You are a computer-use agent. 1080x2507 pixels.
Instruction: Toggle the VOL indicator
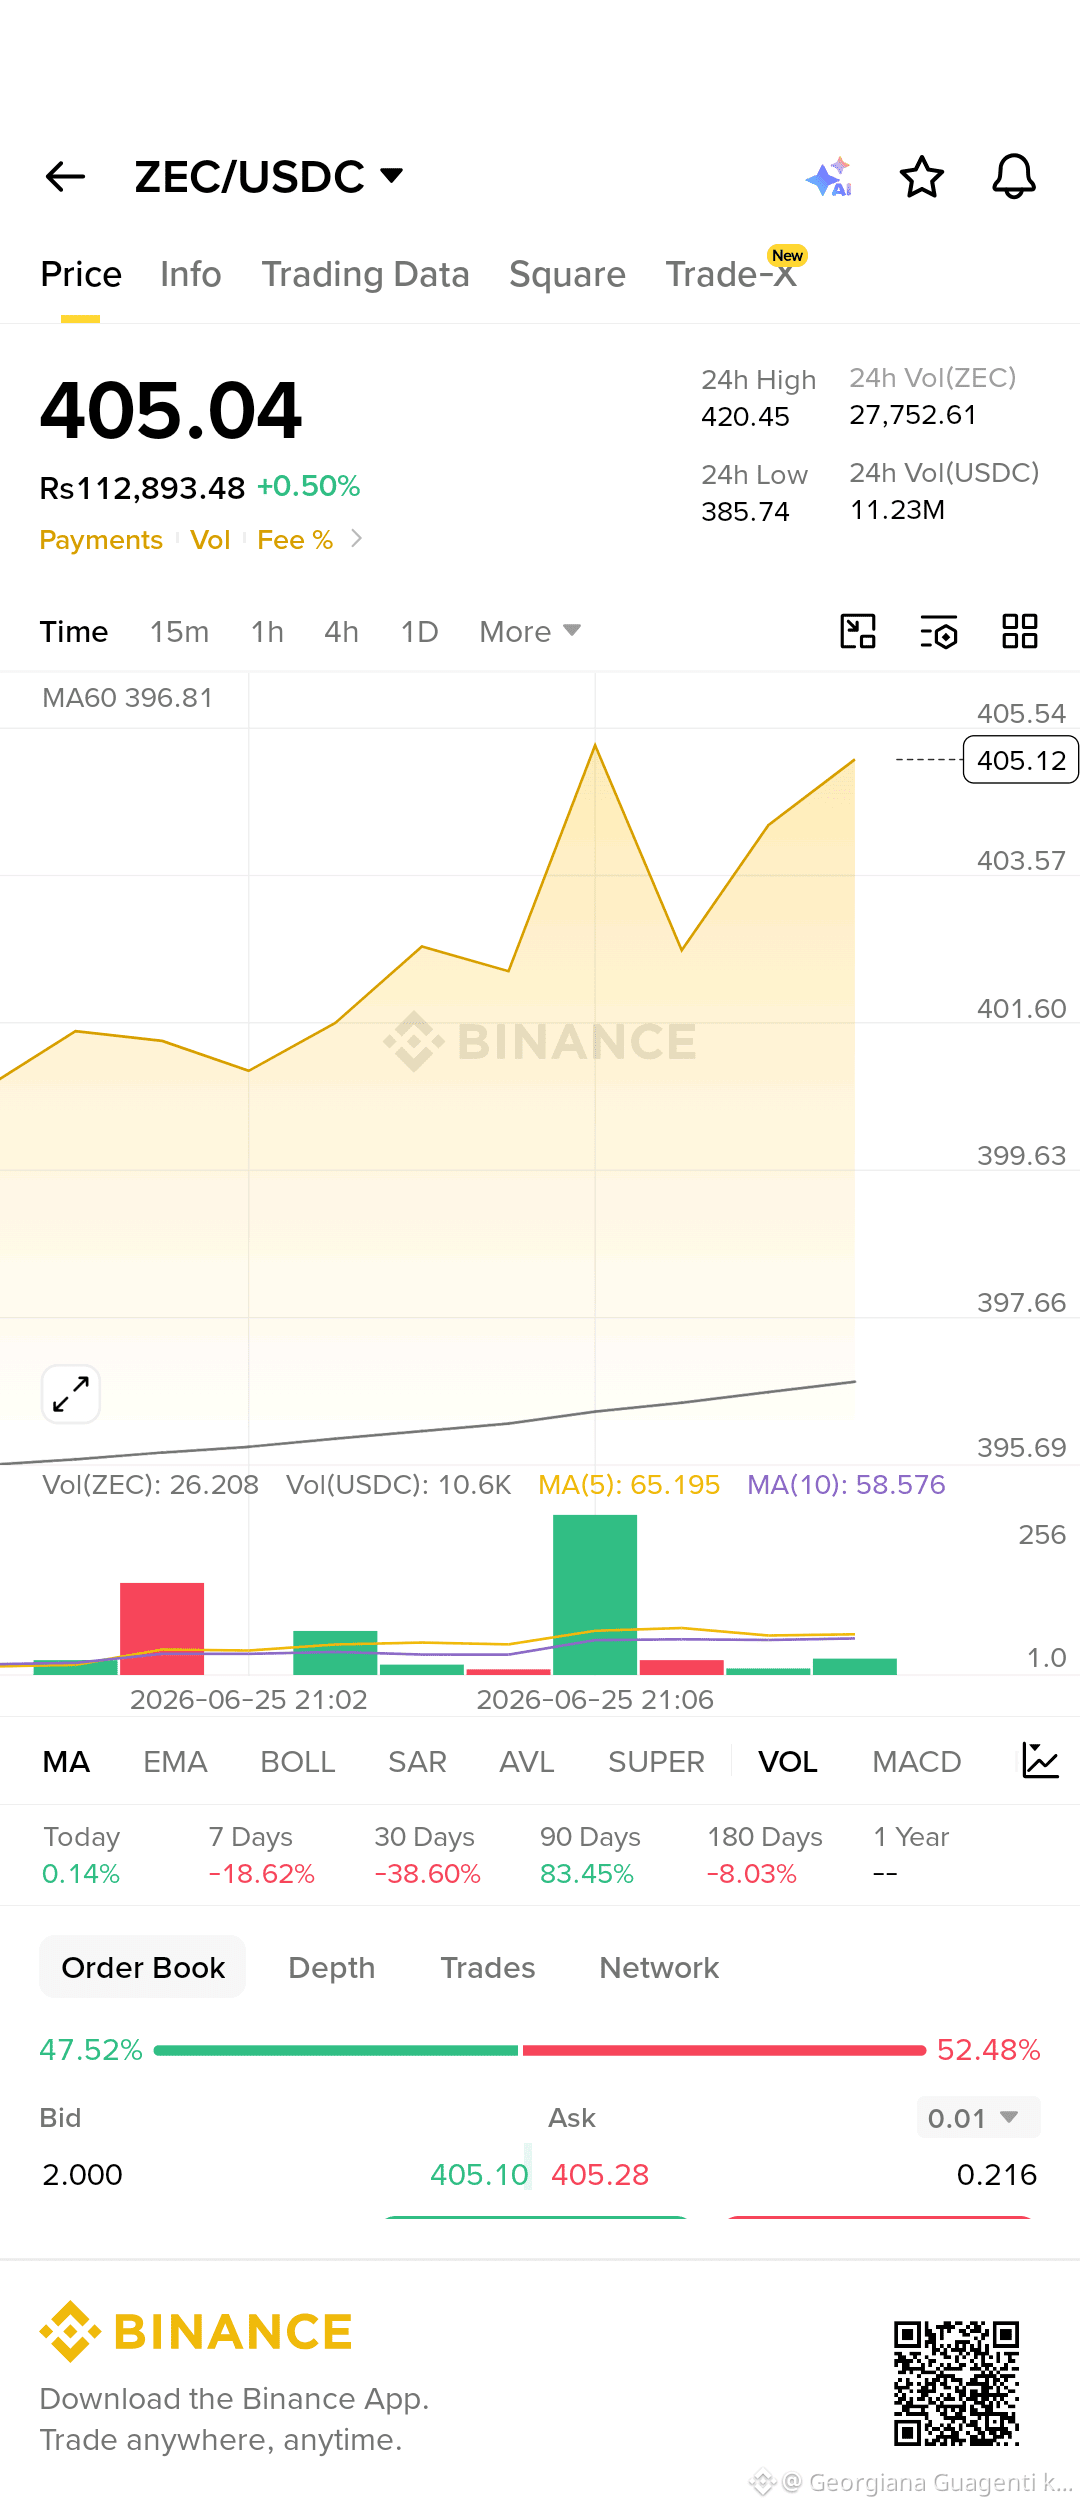[788, 1761]
